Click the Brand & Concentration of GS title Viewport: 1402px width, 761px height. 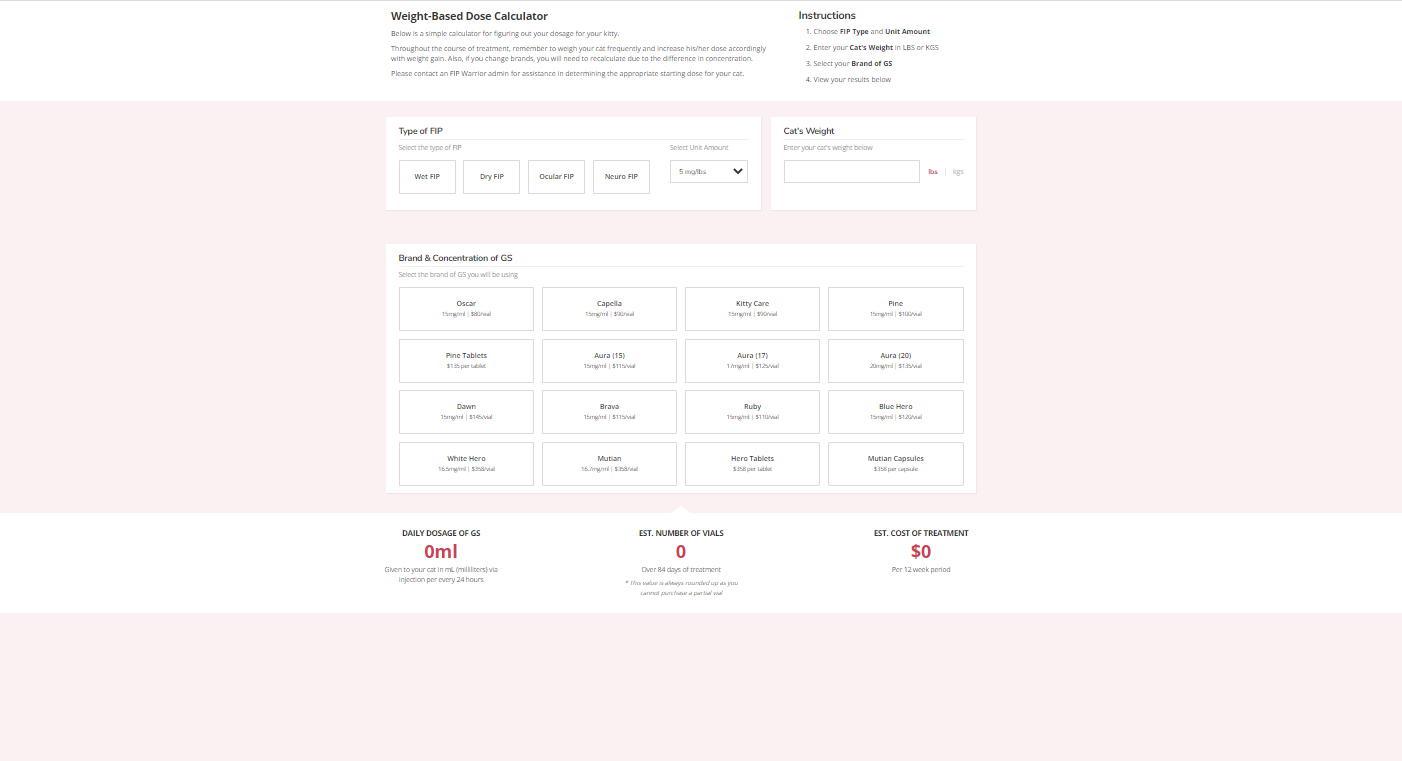tap(456, 258)
